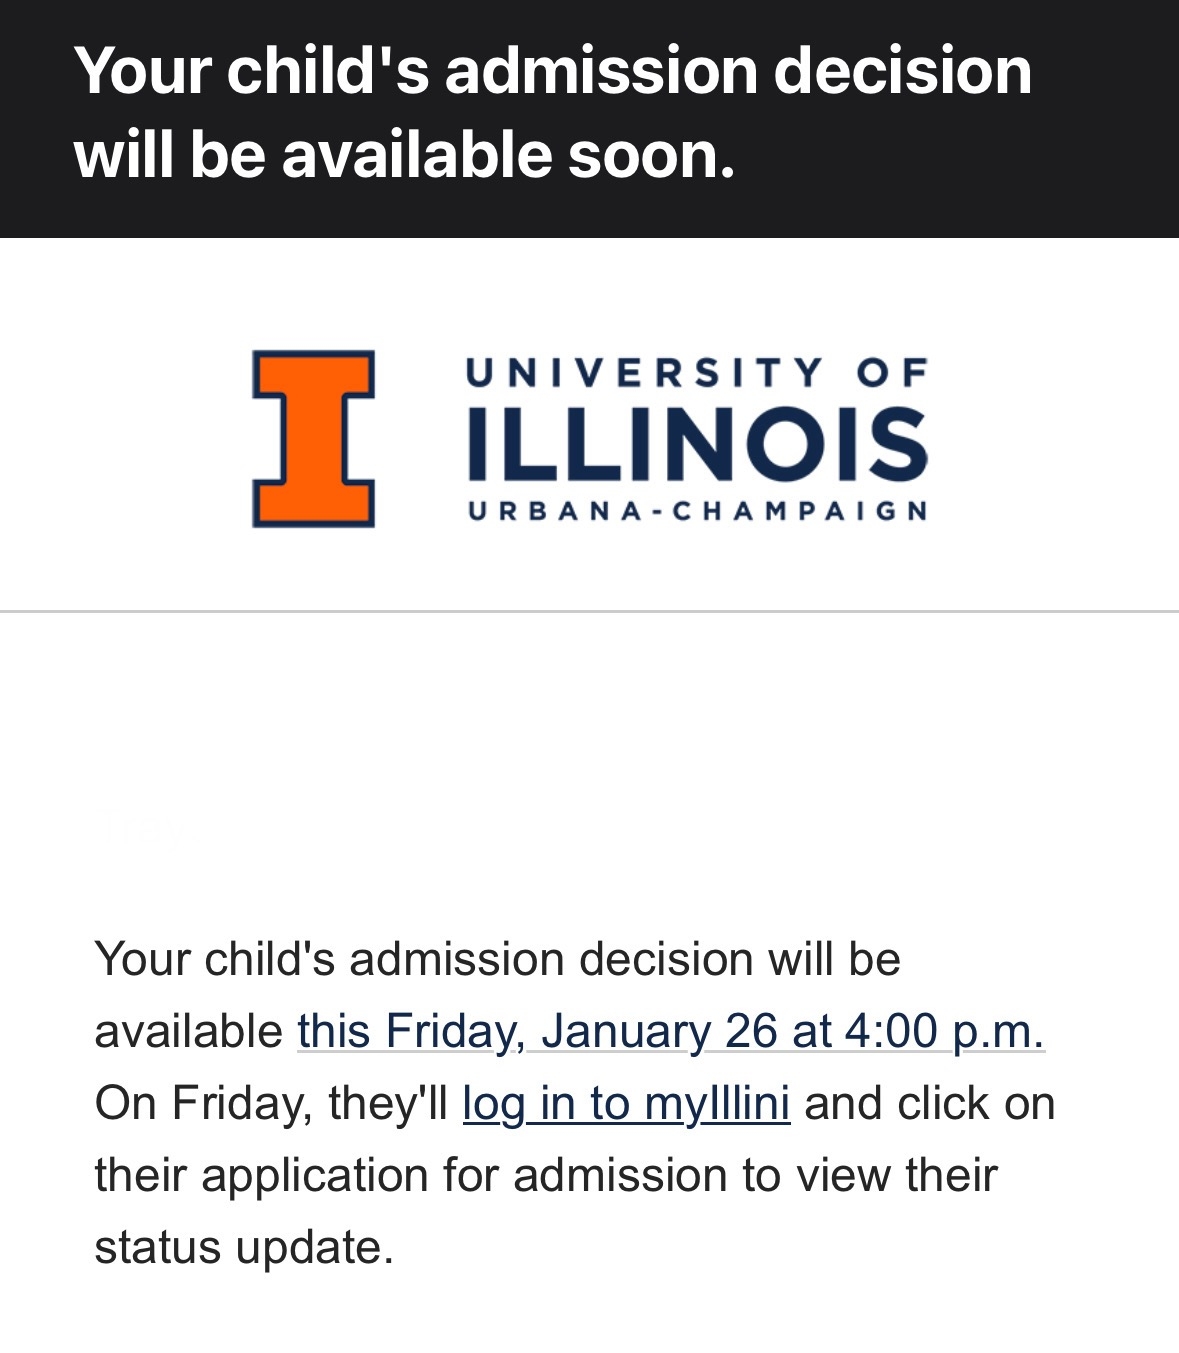Click the word 'soon.' in the header

[651, 155]
